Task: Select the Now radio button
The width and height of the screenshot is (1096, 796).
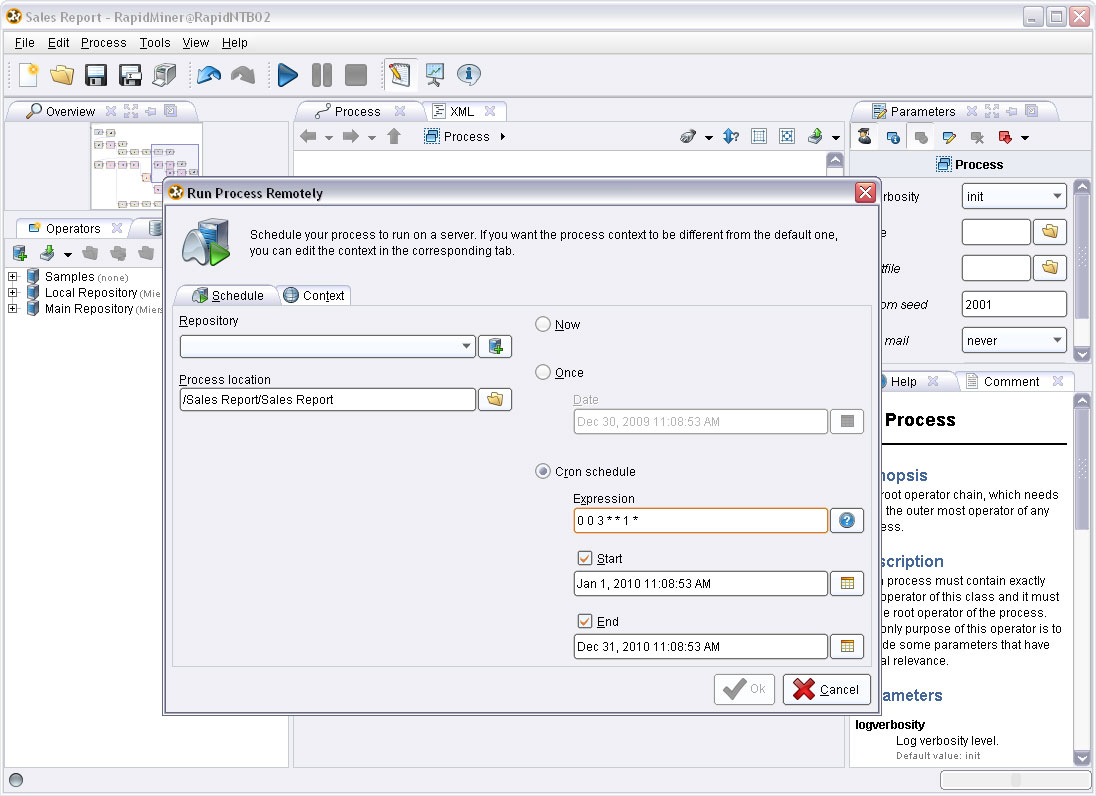Action: (x=543, y=325)
